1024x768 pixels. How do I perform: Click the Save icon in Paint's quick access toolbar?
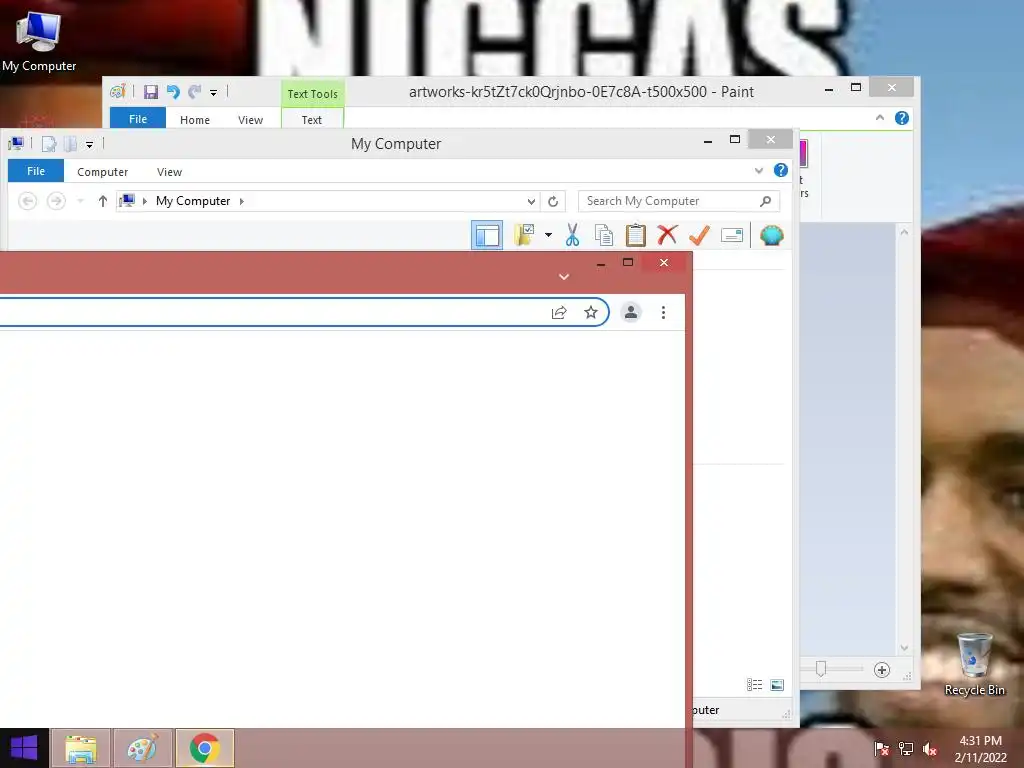151,92
